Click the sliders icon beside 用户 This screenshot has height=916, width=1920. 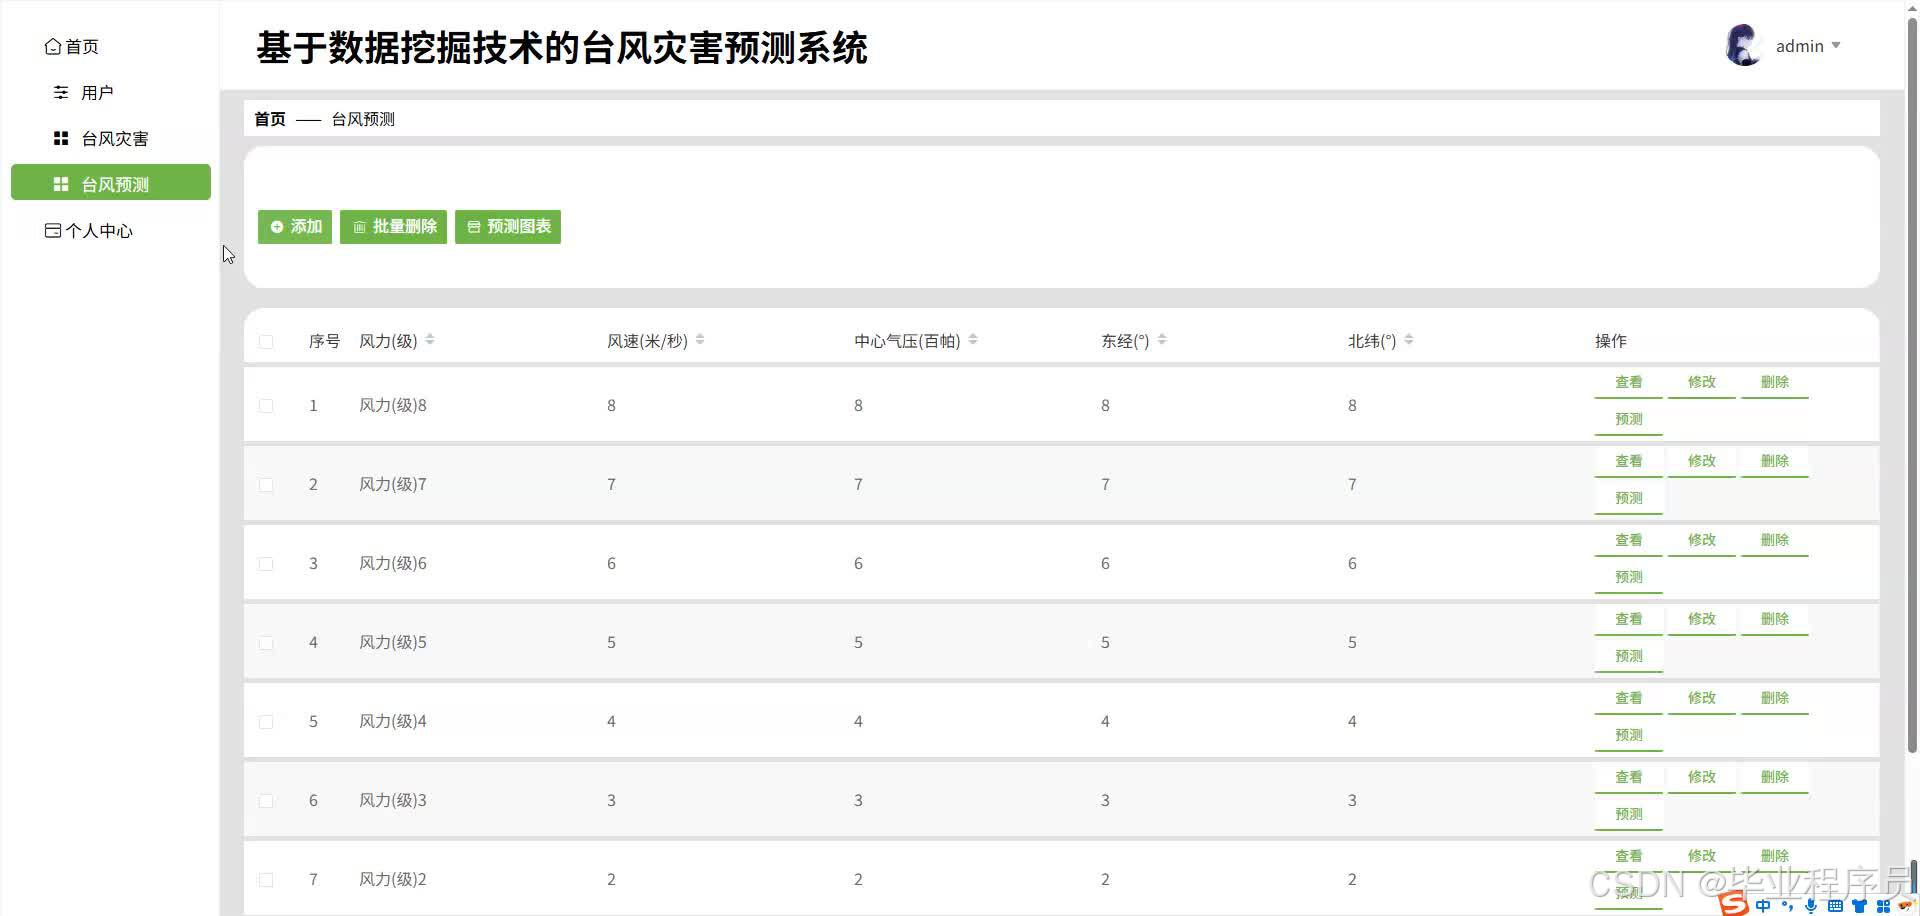coord(61,92)
